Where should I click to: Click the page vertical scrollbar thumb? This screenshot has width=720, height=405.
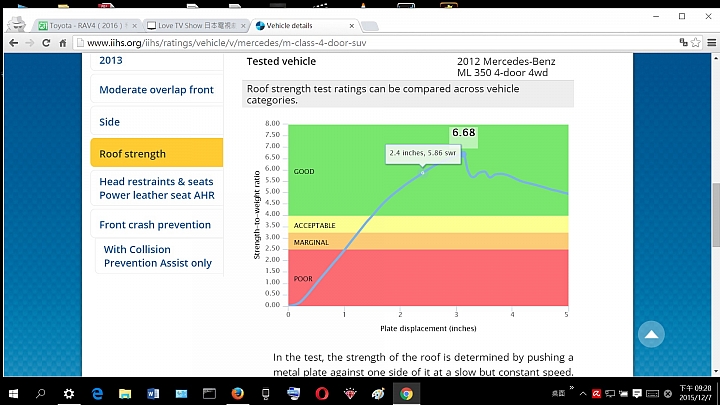pyautogui.click(x=716, y=215)
